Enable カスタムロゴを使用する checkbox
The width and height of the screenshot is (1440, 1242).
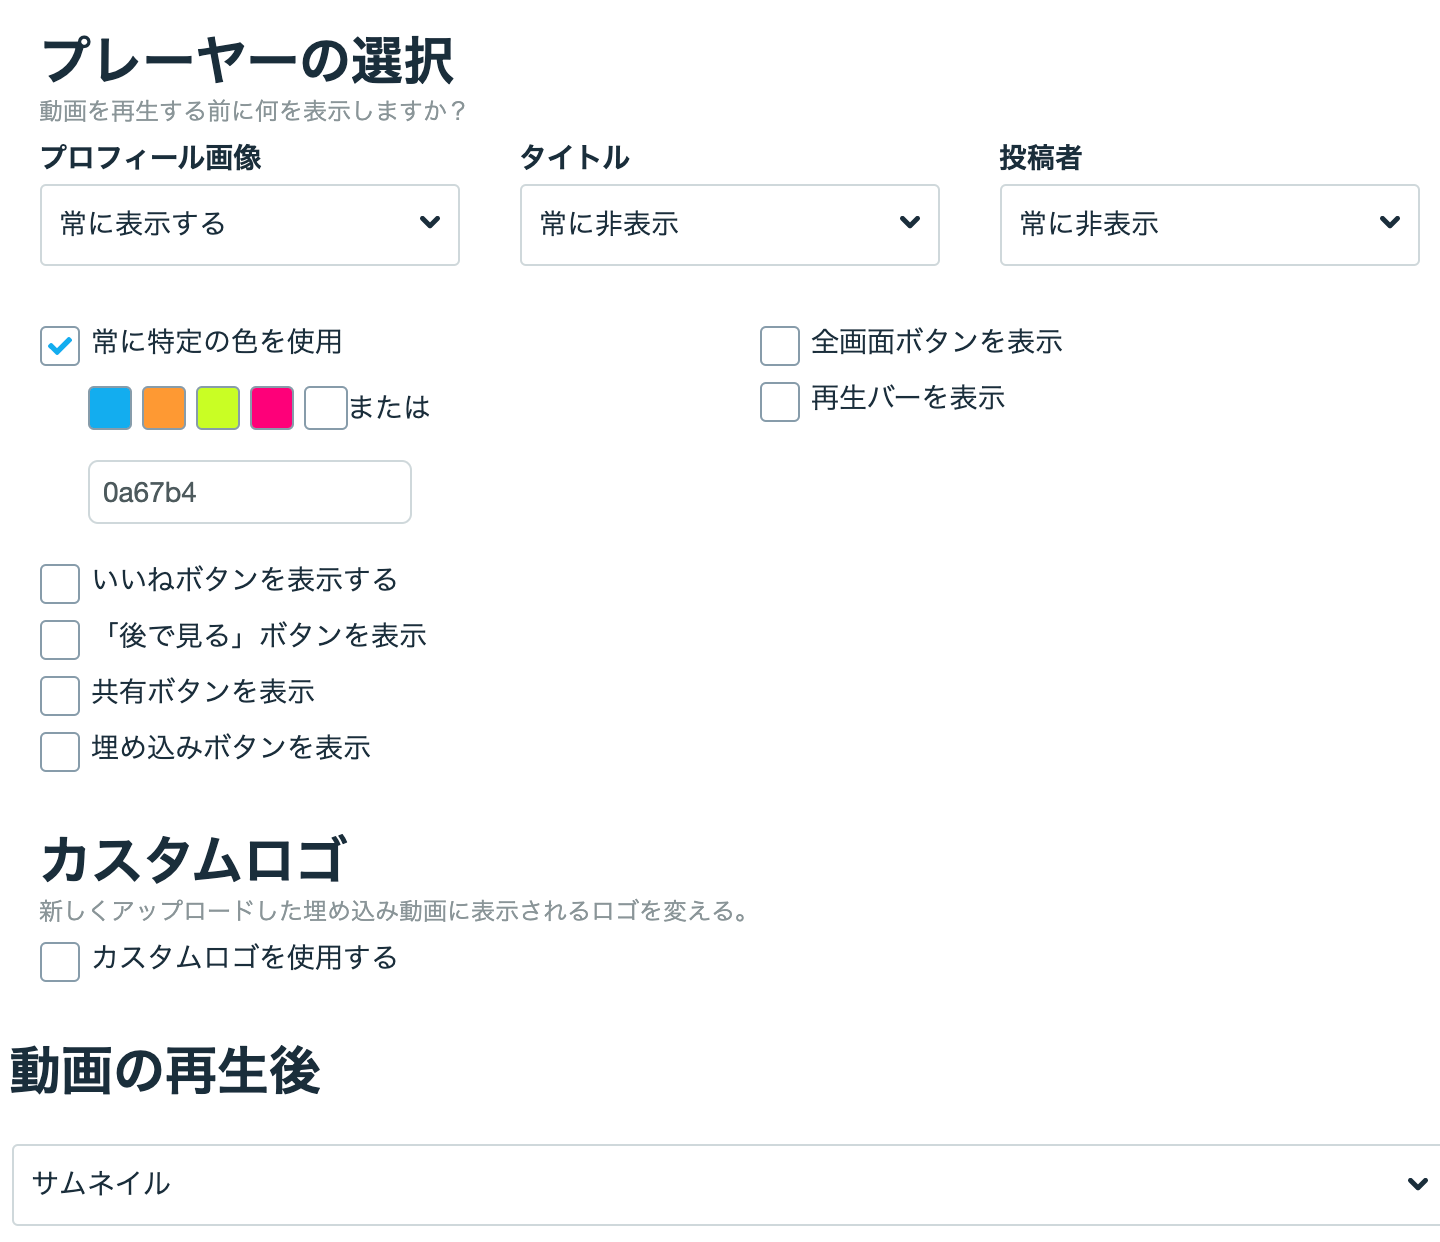pos(60,962)
